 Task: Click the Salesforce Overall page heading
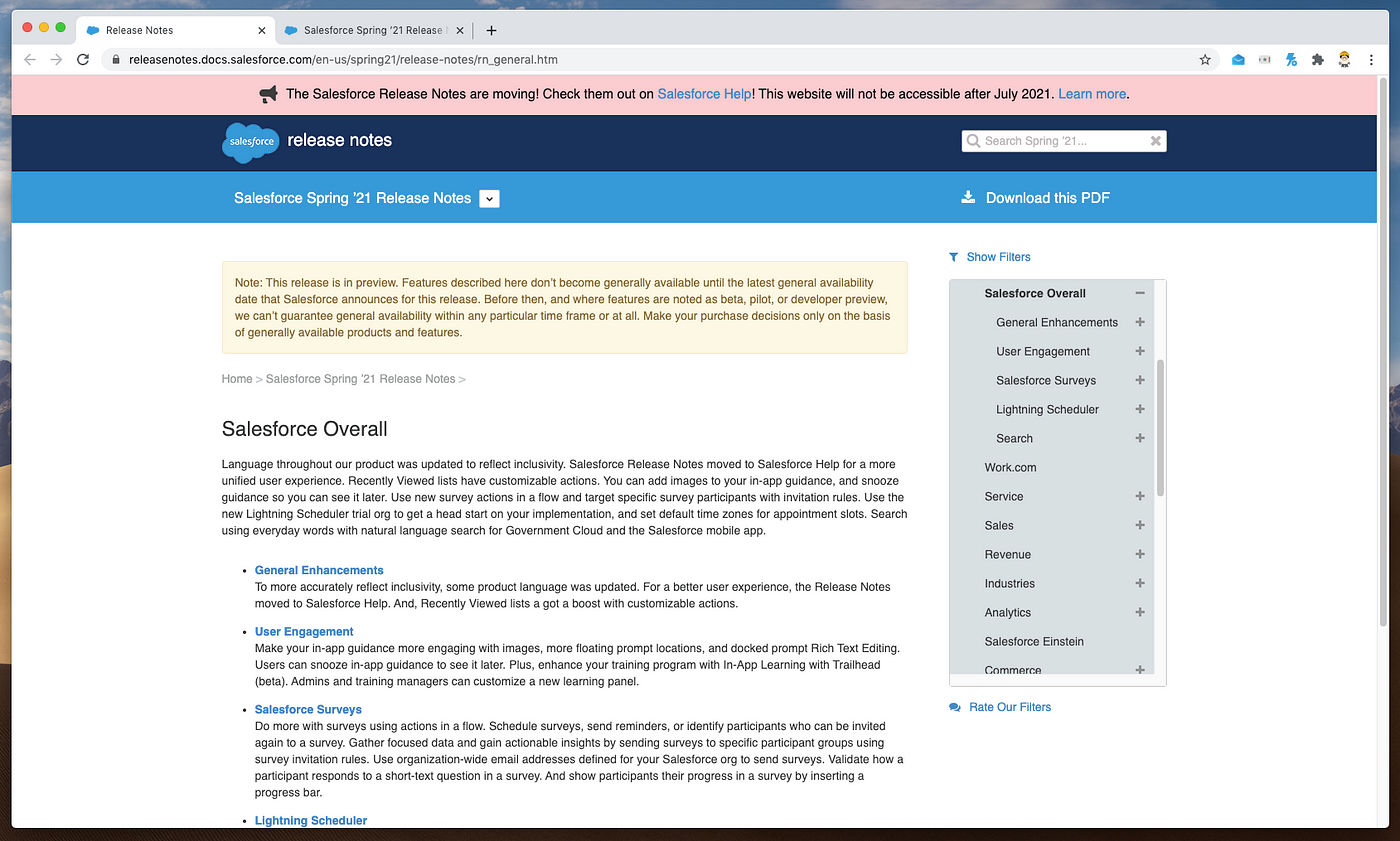(304, 429)
